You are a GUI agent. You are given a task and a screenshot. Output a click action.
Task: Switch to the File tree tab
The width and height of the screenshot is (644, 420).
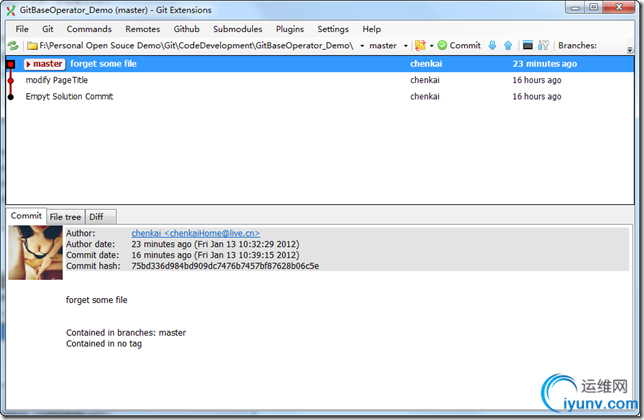tap(65, 217)
